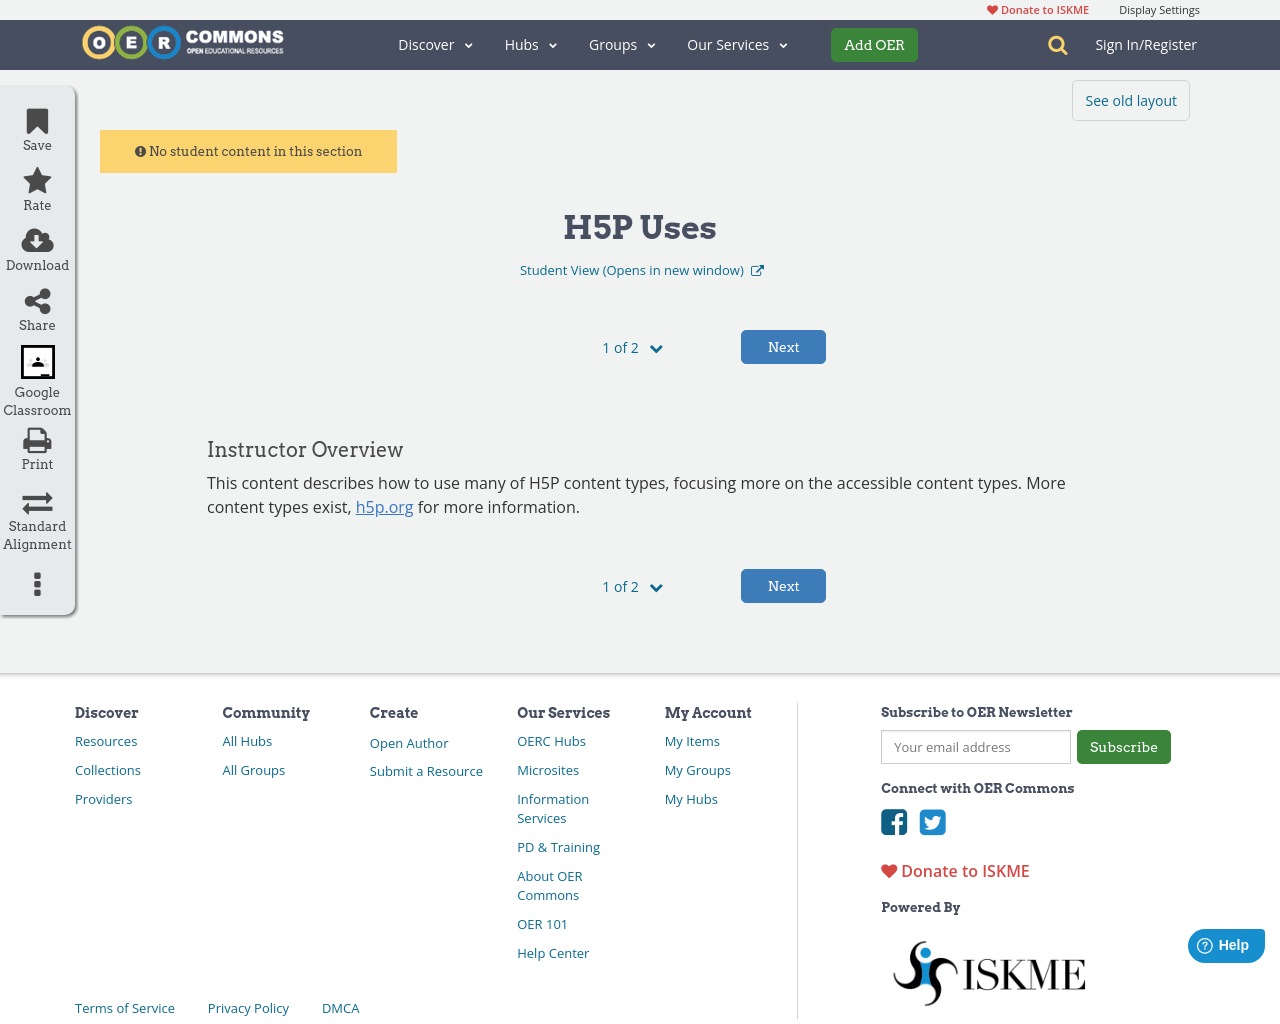The height and width of the screenshot is (1024, 1280).
Task: Select the Save bookmark icon
Action: tap(35, 119)
